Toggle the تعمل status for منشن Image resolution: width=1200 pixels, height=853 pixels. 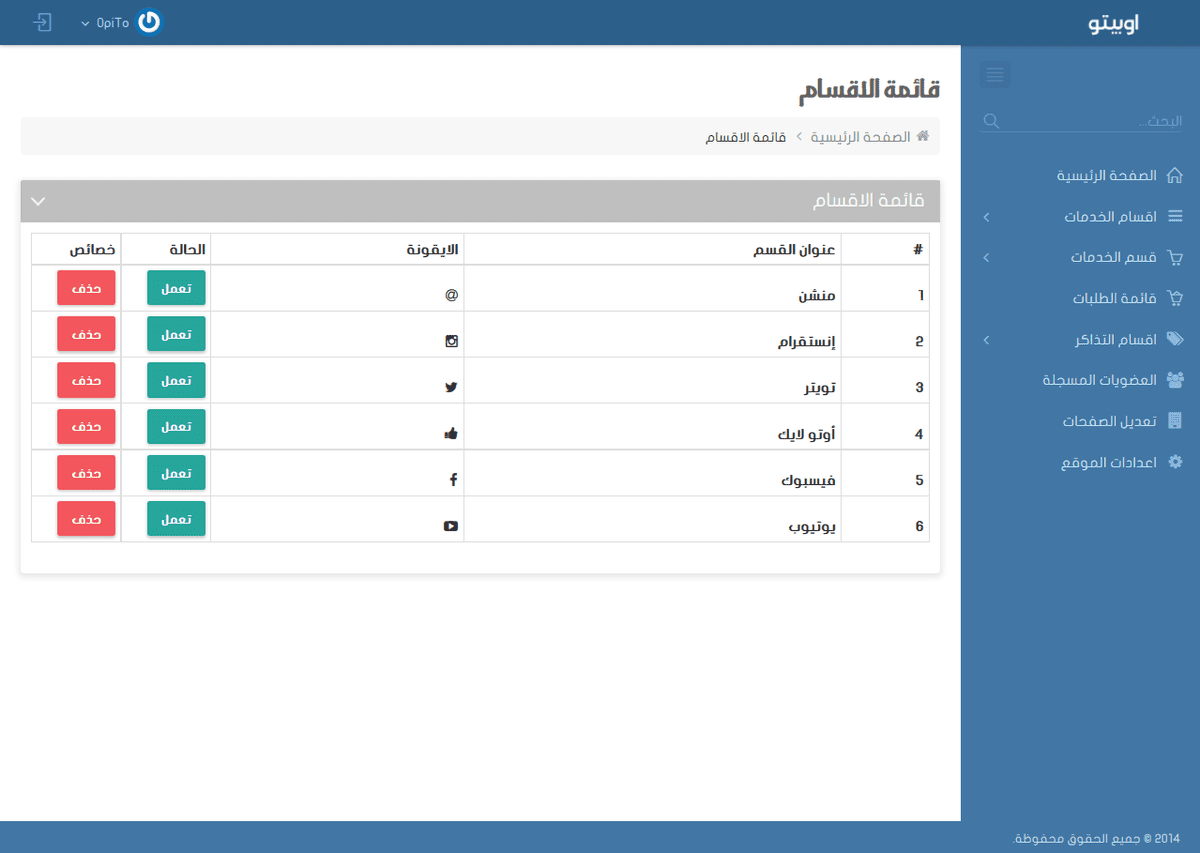pyautogui.click(x=176, y=288)
